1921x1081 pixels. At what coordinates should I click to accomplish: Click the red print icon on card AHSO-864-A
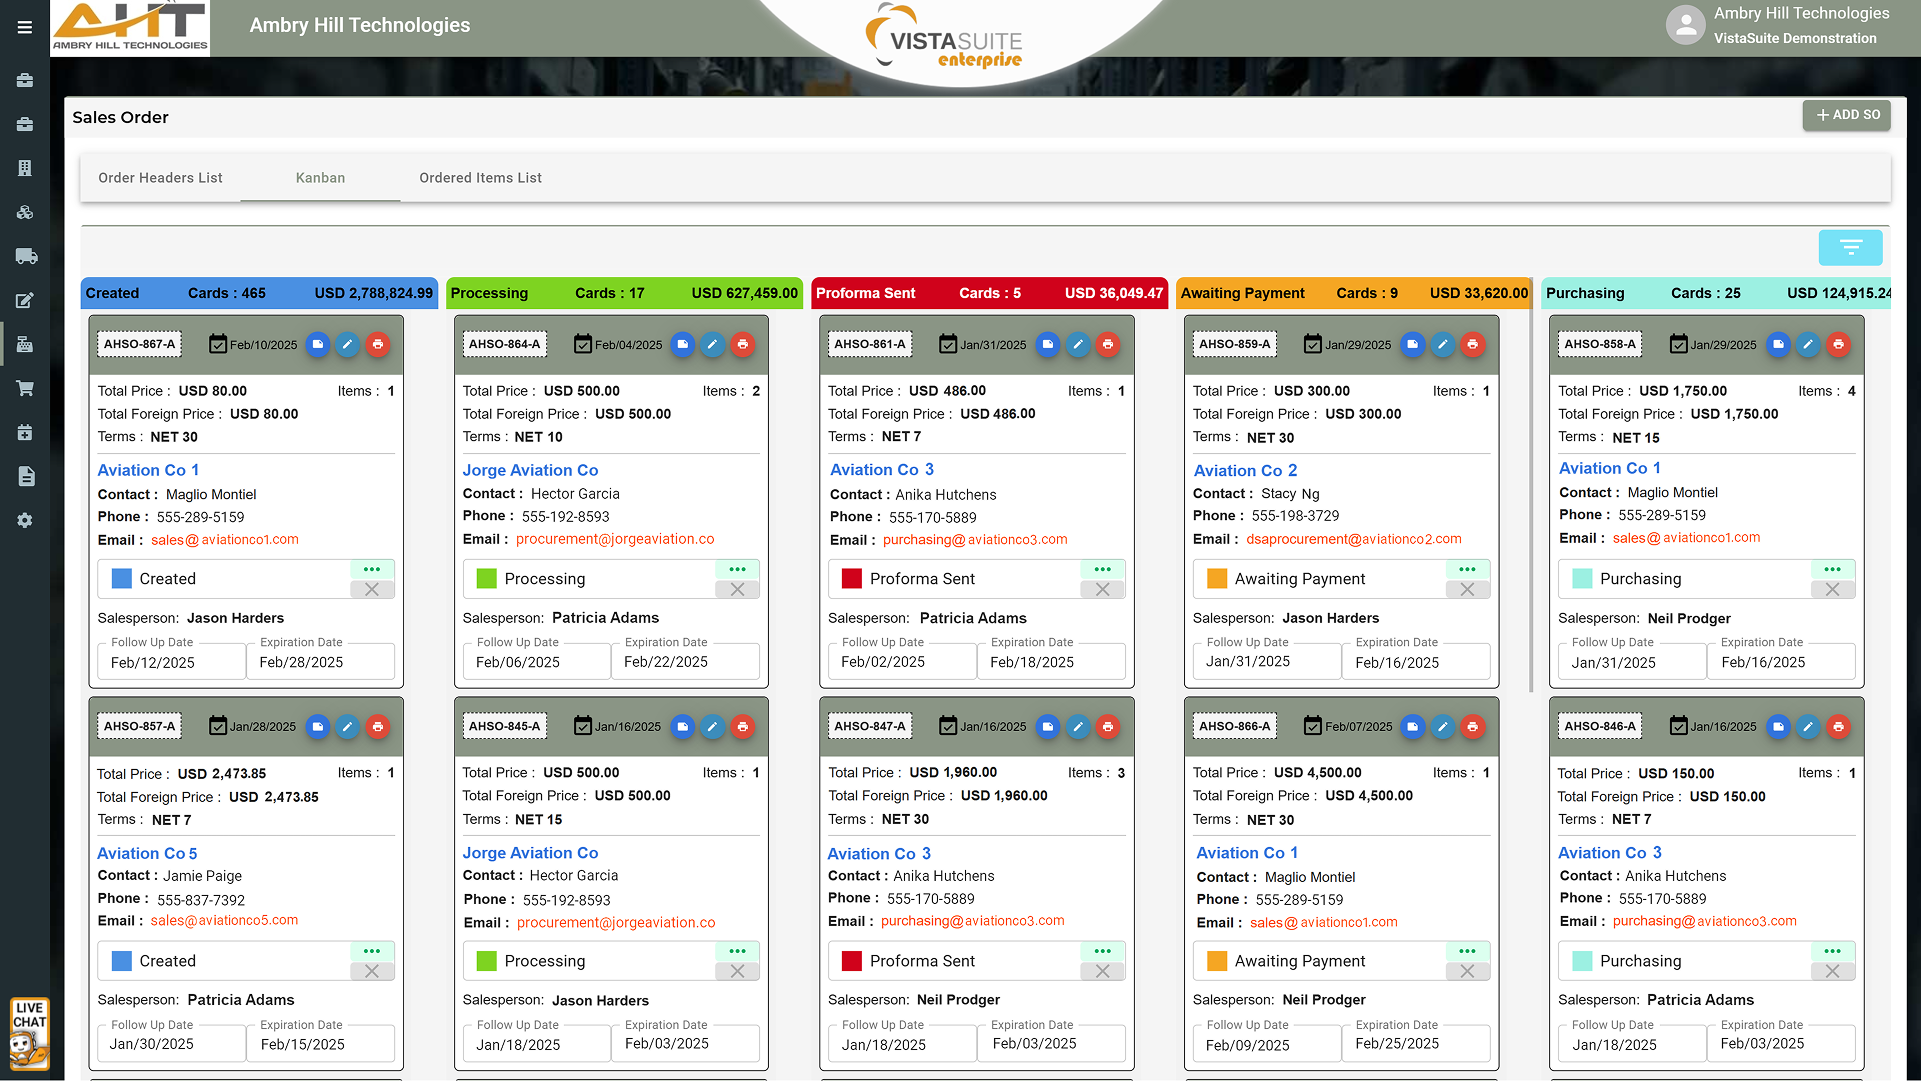point(742,344)
